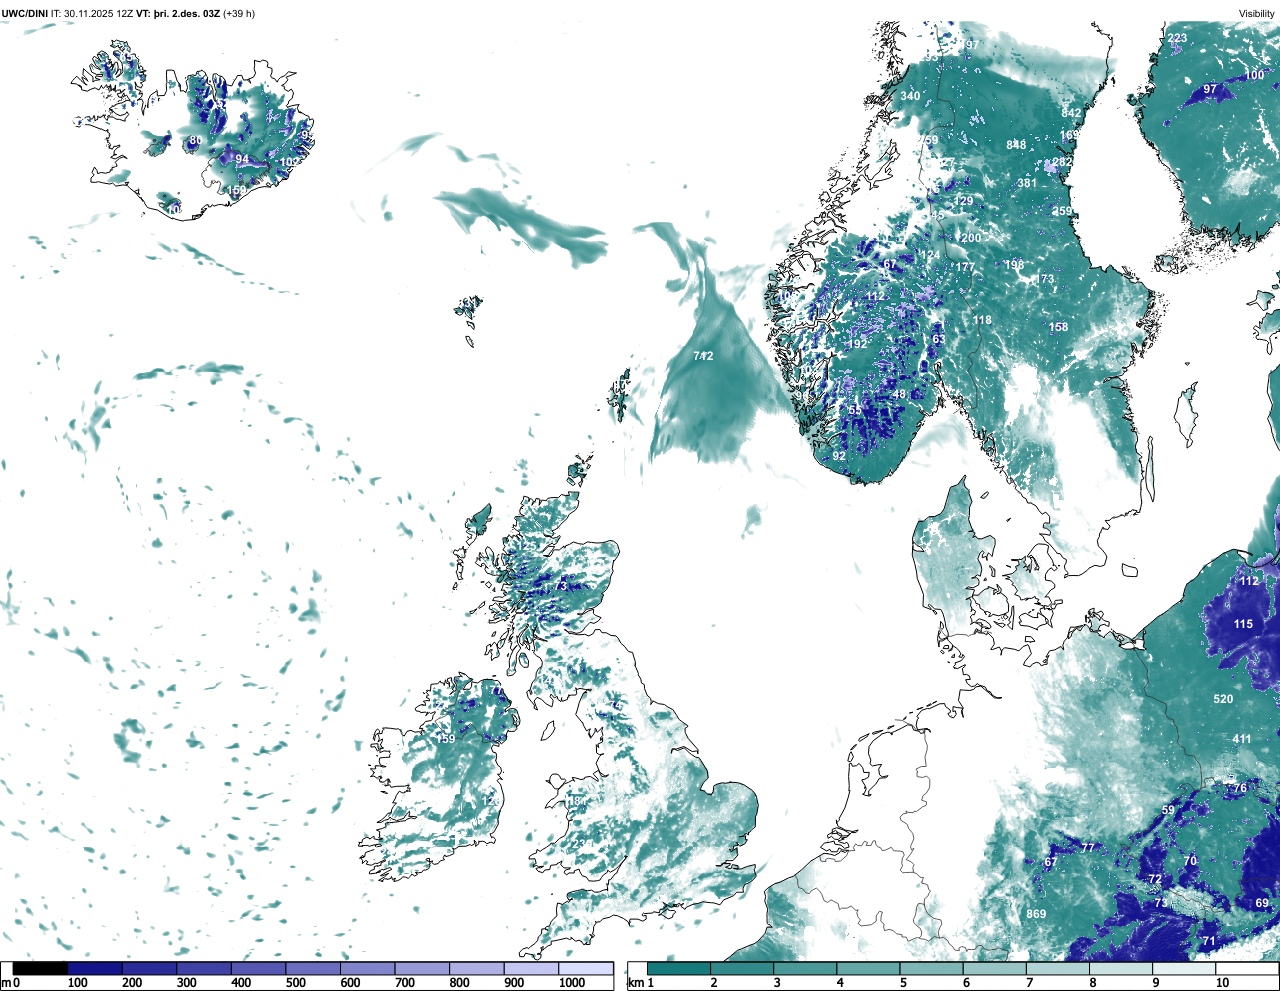Click the '700' tick label on the legend
Viewport: 1280px width, 991px height.
pyautogui.click(x=404, y=983)
